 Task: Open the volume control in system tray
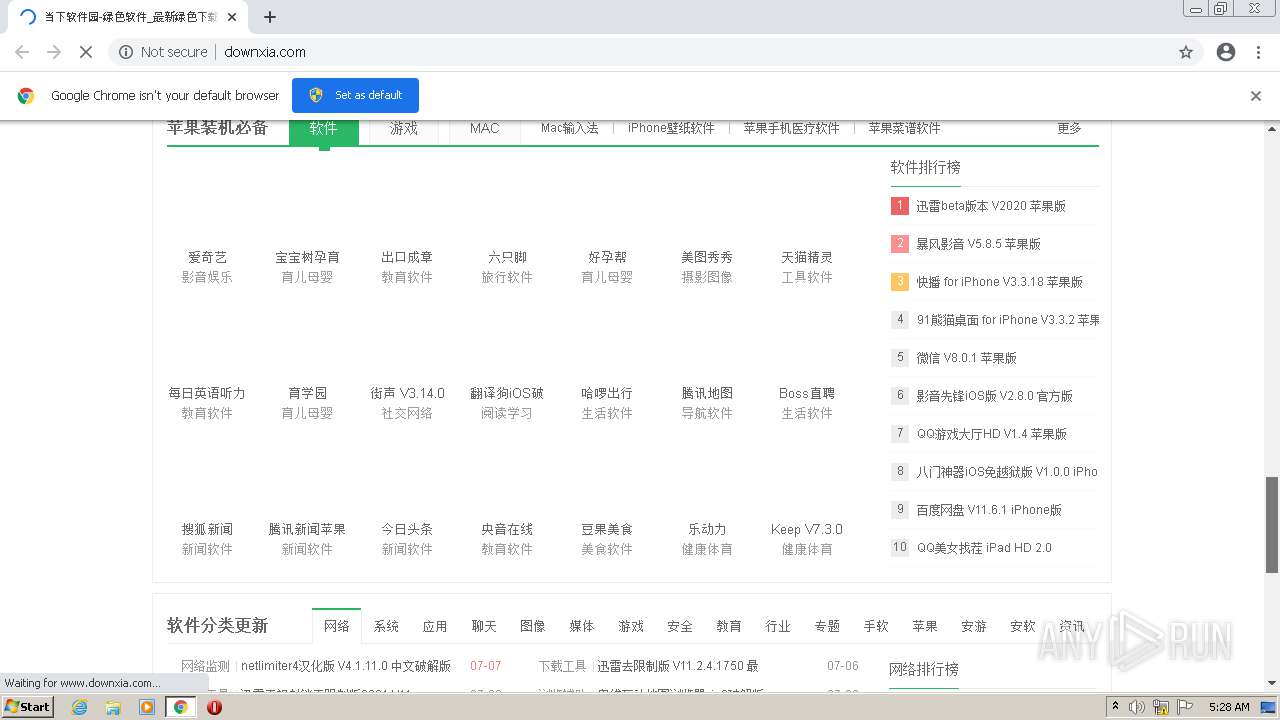(x=1137, y=707)
